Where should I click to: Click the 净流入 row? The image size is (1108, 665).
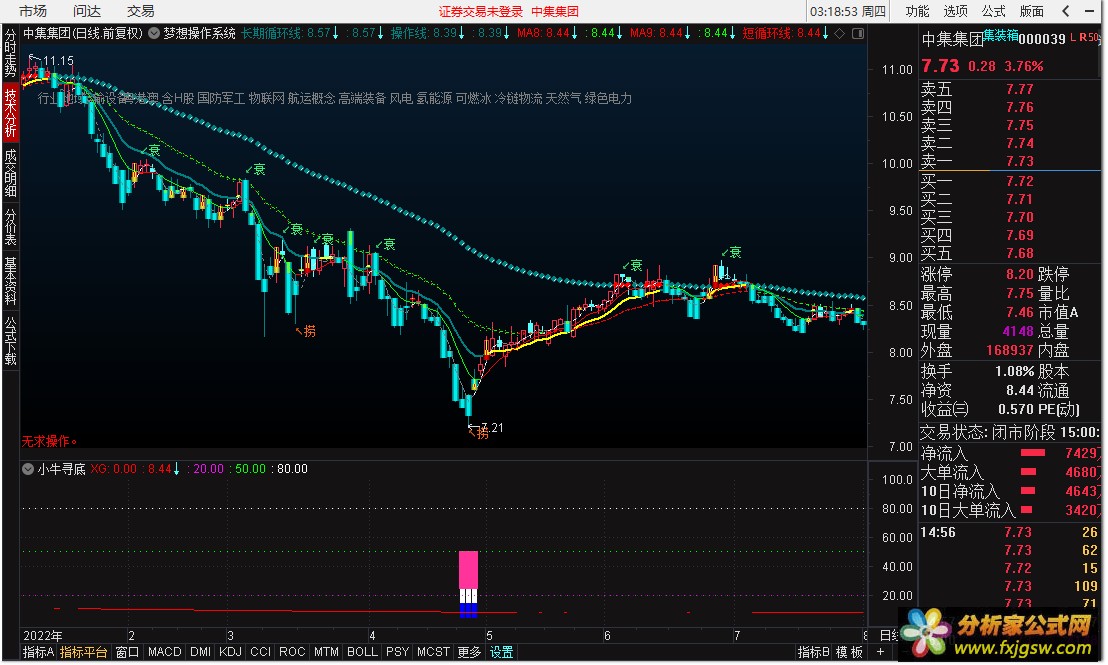pos(1010,453)
